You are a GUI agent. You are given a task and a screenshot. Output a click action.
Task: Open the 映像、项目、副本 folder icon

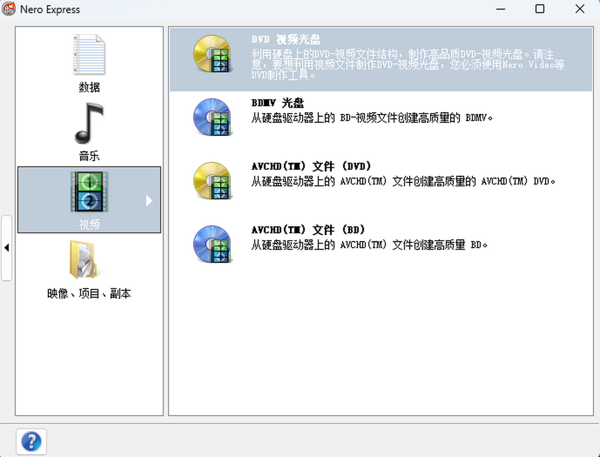tap(89, 261)
